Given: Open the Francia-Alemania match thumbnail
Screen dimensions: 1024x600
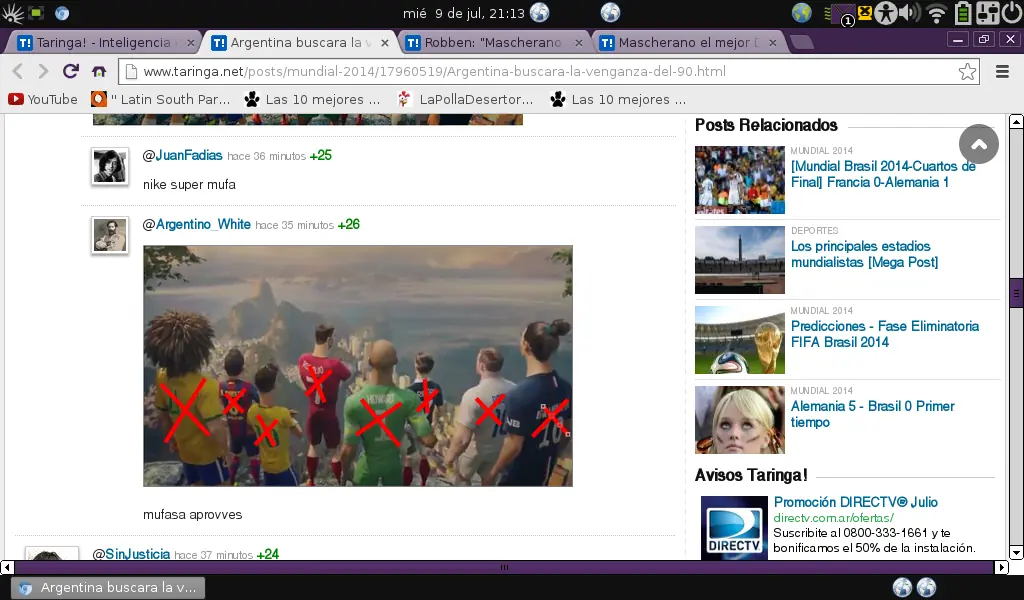Looking at the screenshot, I should [x=740, y=180].
